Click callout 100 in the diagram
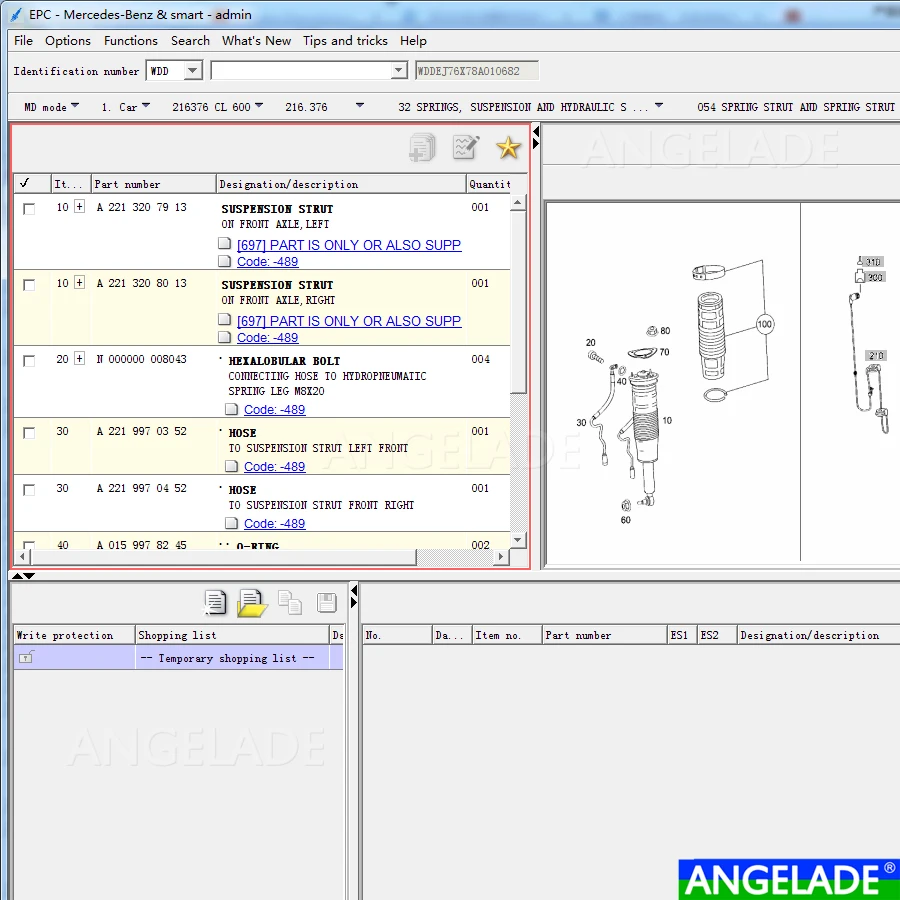 pyautogui.click(x=765, y=324)
